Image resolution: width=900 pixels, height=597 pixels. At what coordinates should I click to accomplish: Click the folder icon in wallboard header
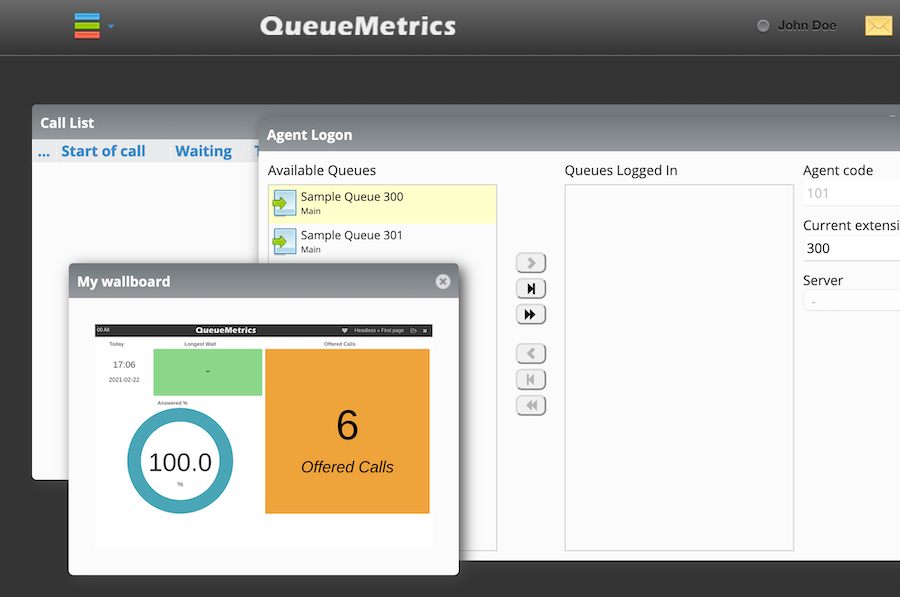pos(413,330)
